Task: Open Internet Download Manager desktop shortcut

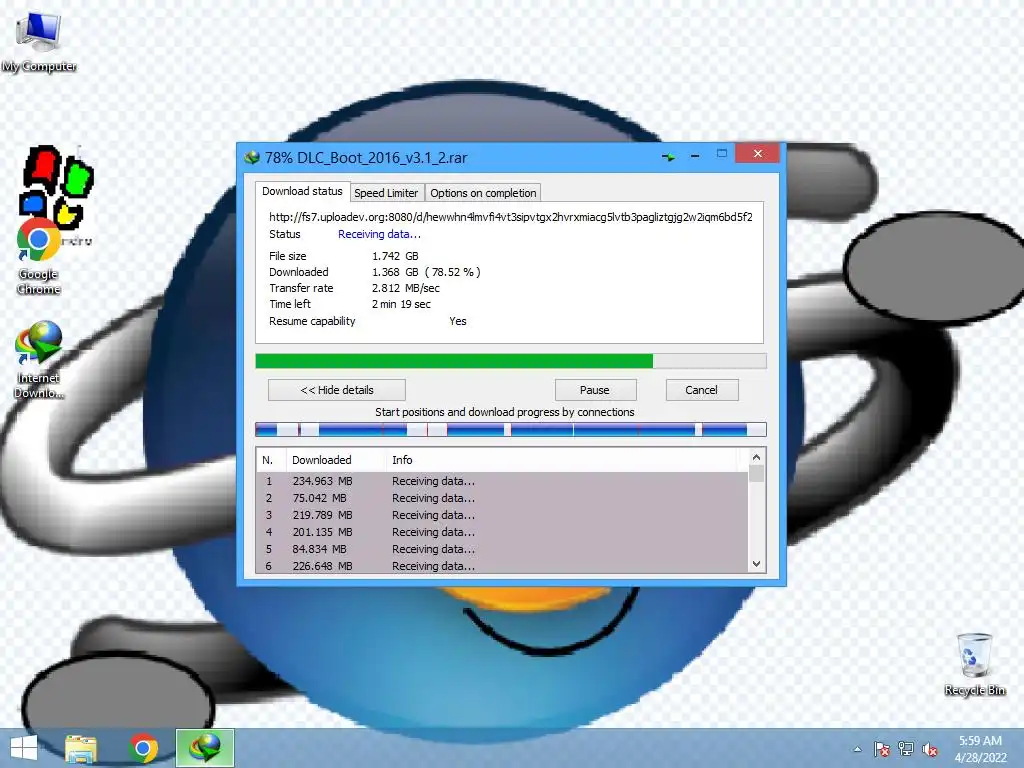Action: coord(39,359)
